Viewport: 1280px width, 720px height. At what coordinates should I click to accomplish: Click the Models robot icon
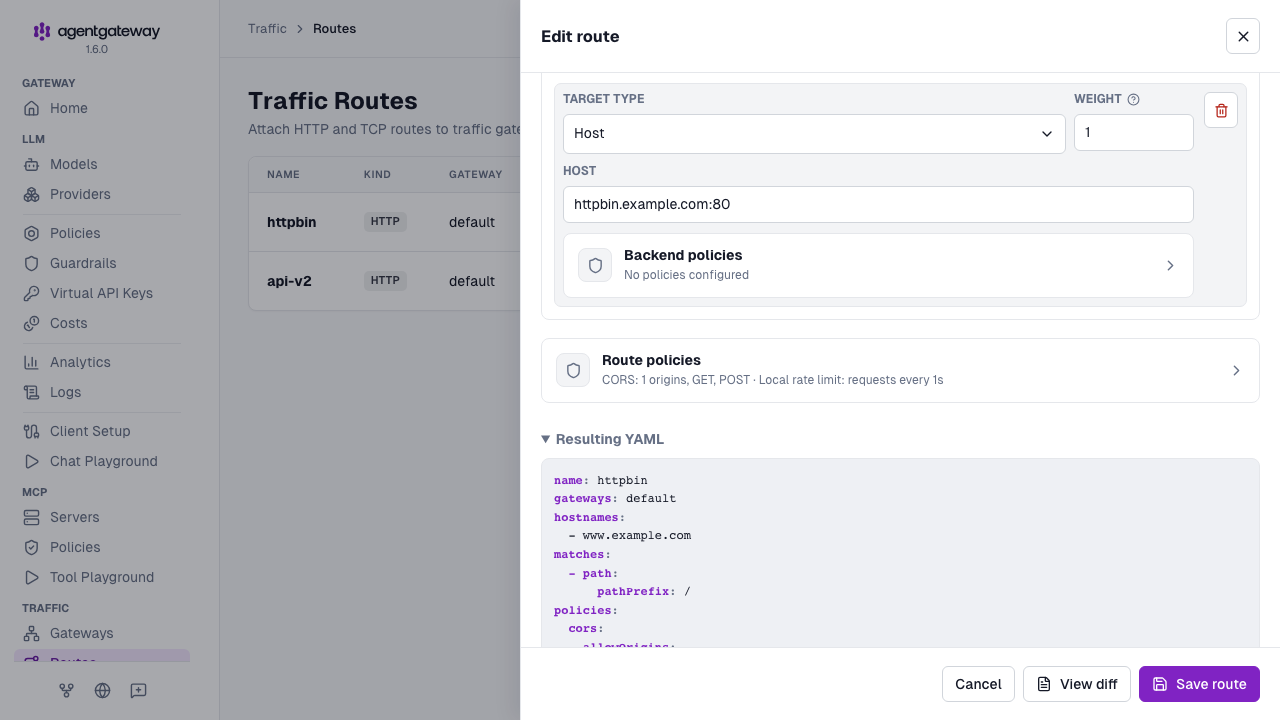tap(32, 164)
